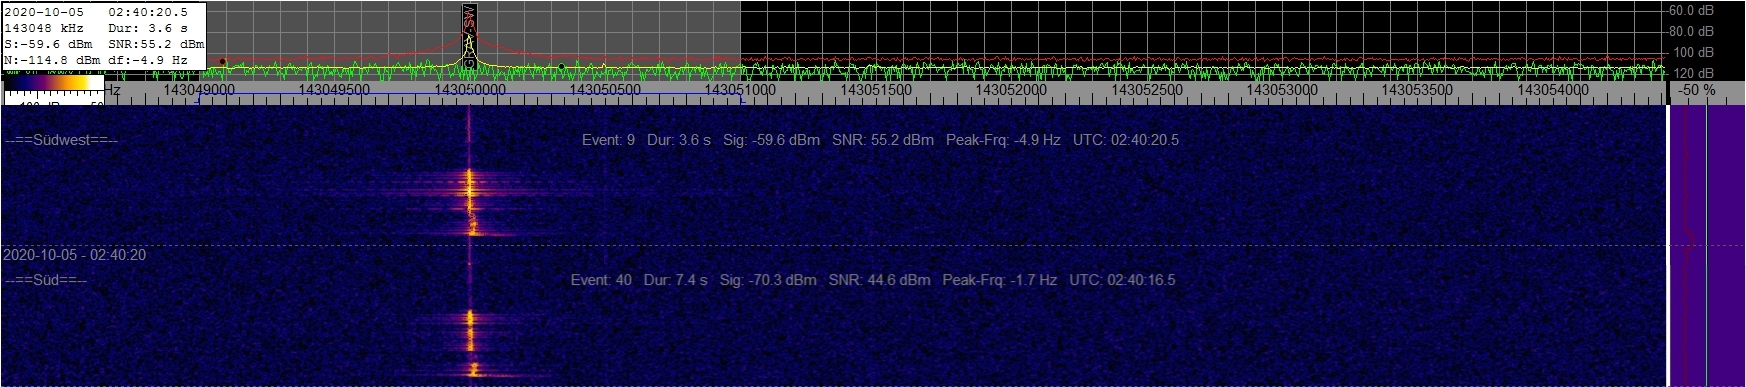The width and height of the screenshot is (1746, 387).
Task: Click the Event 40 info line
Action: click(873, 280)
